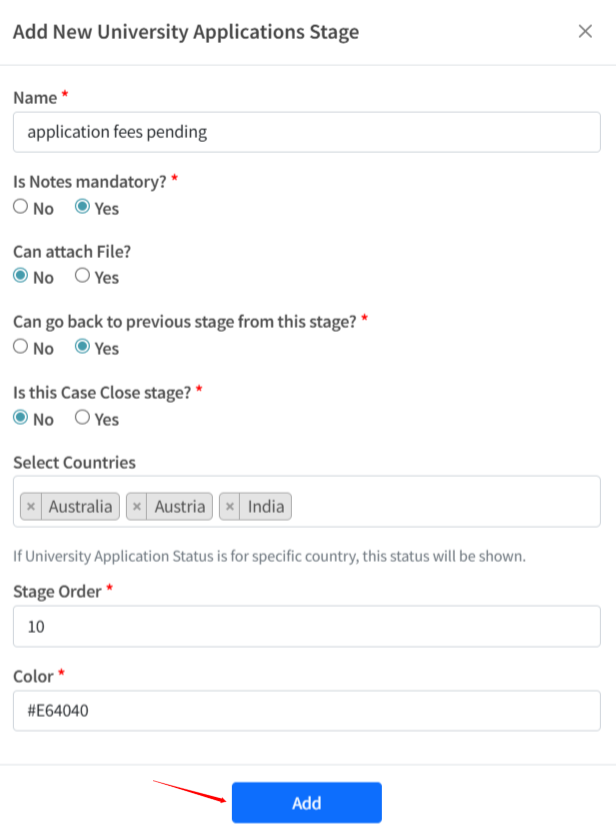Set Case Close stage to No
616x834 pixels.
point(21,418)
